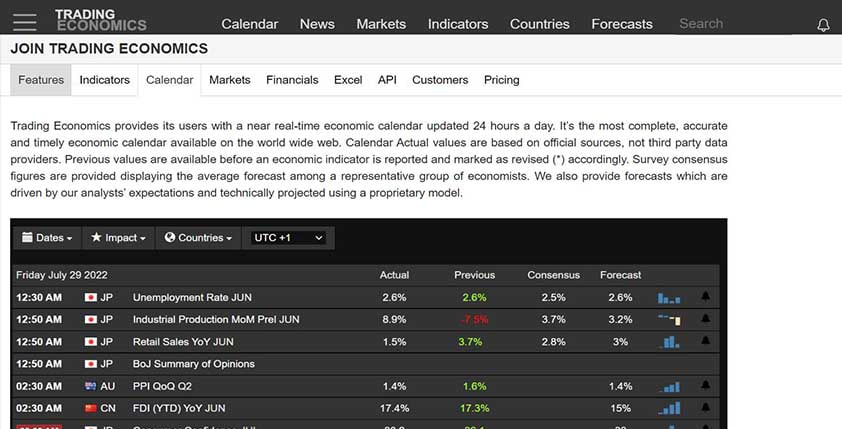Click China flag in FDI row

tap(91, 408)
